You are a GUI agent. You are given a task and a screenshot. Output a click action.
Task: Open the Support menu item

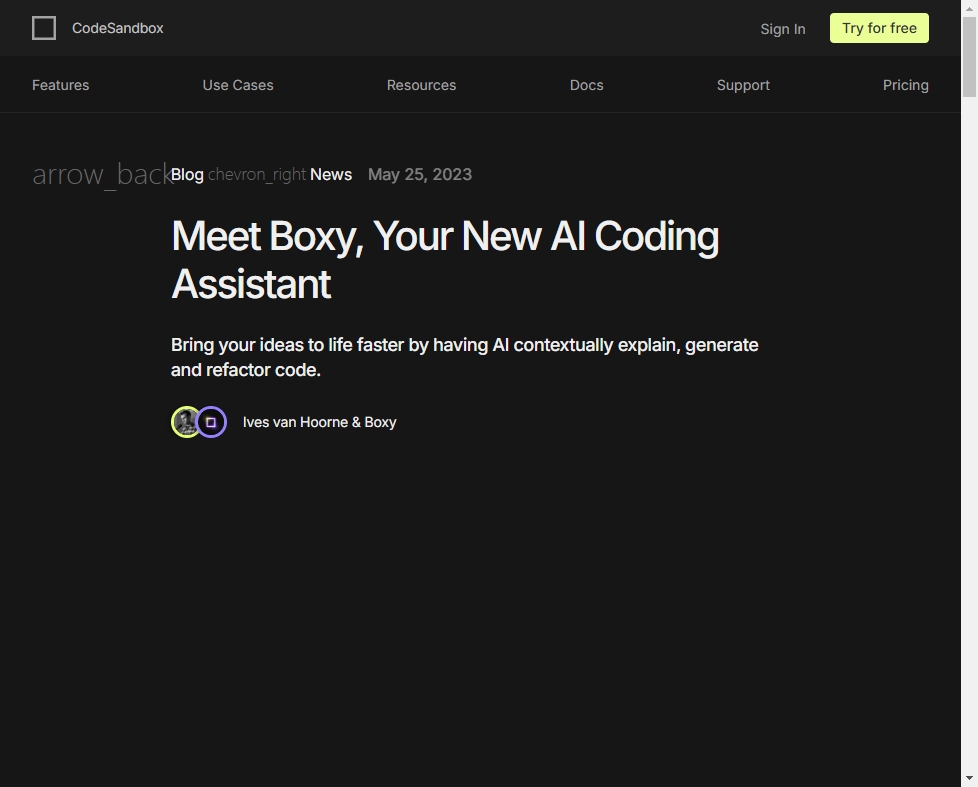[x=743, y=85]
